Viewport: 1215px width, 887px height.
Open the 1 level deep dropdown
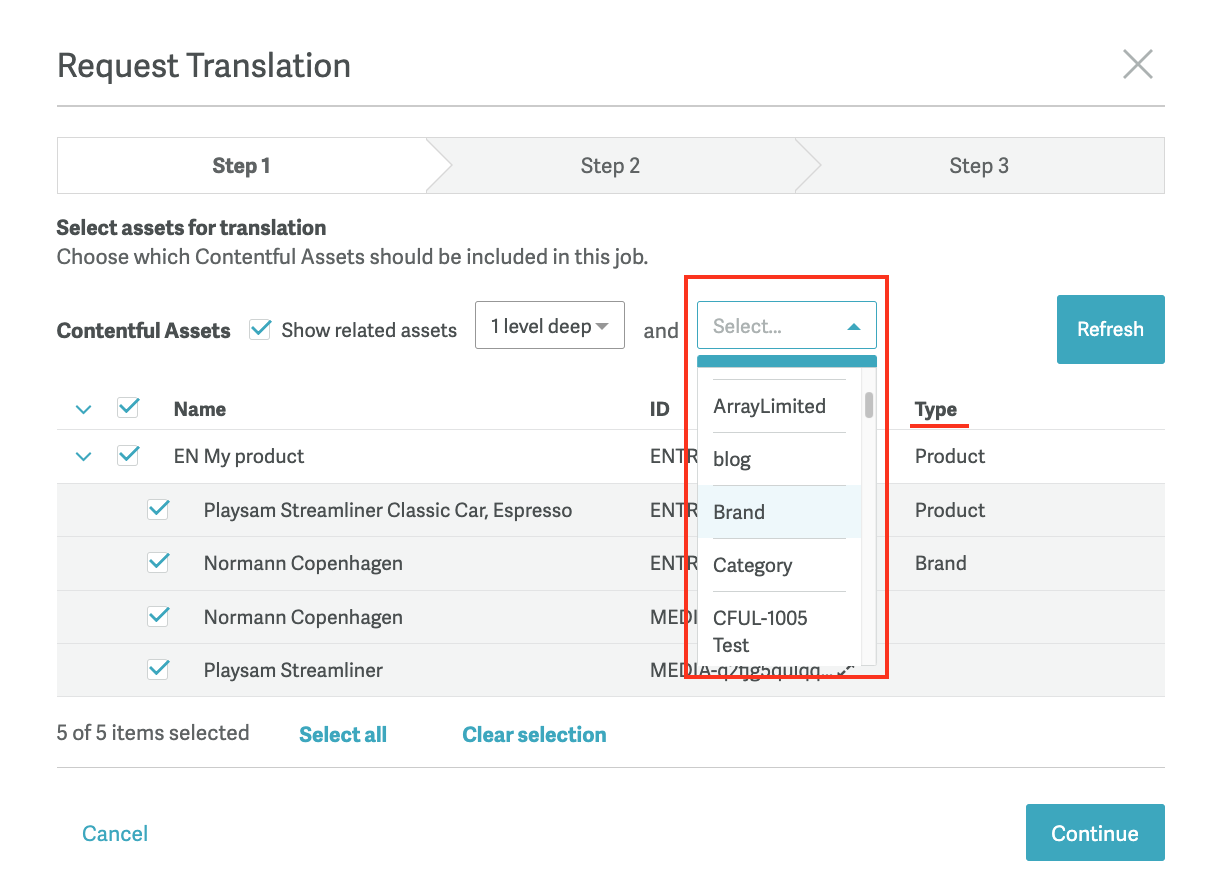pos(550,326)
